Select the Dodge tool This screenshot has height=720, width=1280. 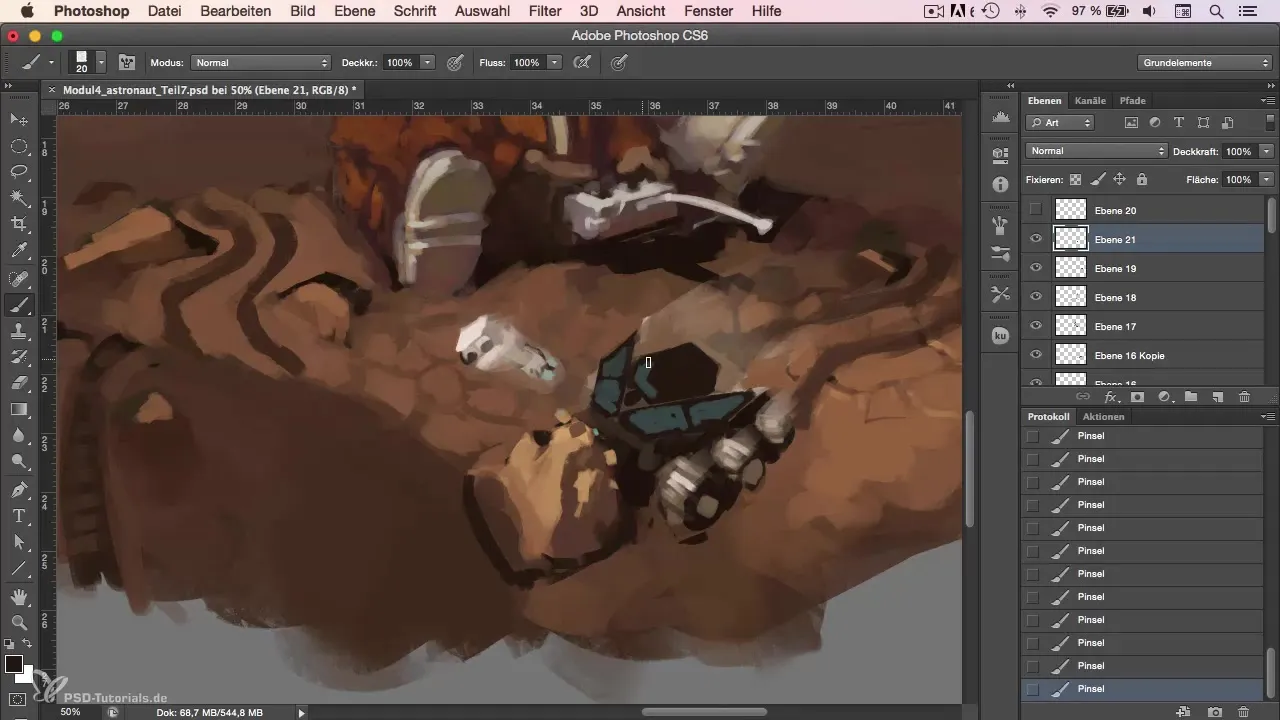(x=19, y=461)
